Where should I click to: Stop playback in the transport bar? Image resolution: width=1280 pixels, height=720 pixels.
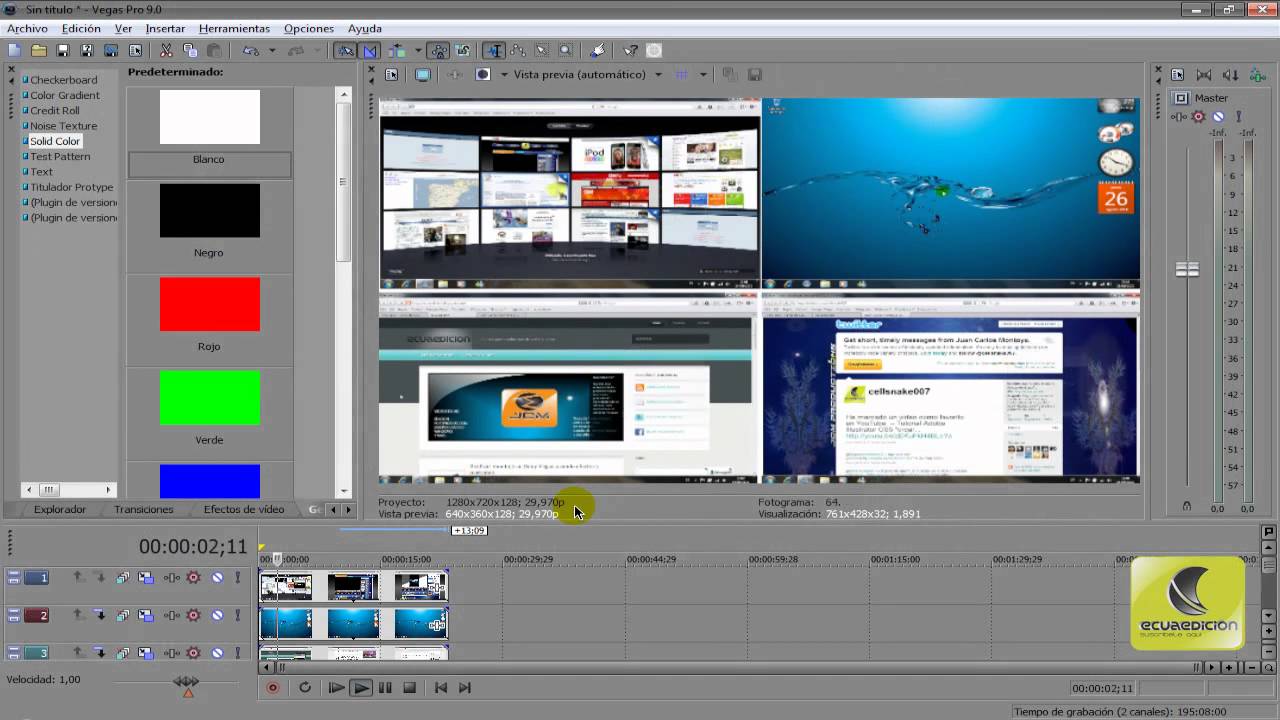[409, 687]
